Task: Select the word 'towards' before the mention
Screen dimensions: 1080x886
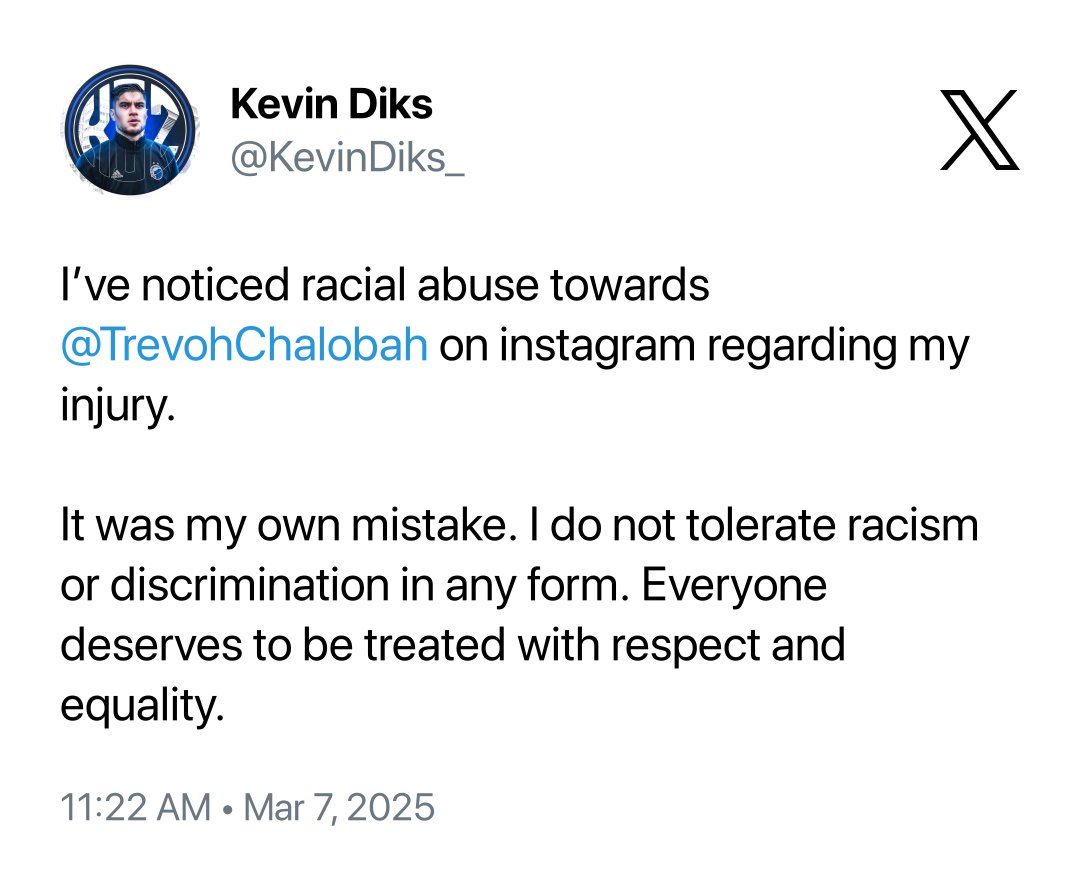Action: coord(630,285)
